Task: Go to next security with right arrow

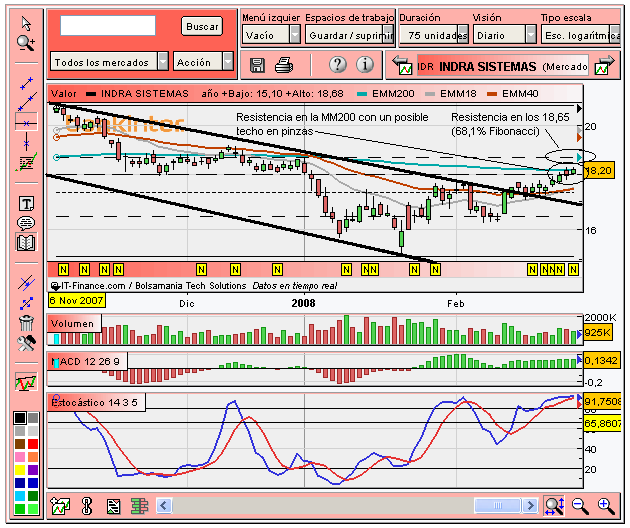Action: coord(605,66)
